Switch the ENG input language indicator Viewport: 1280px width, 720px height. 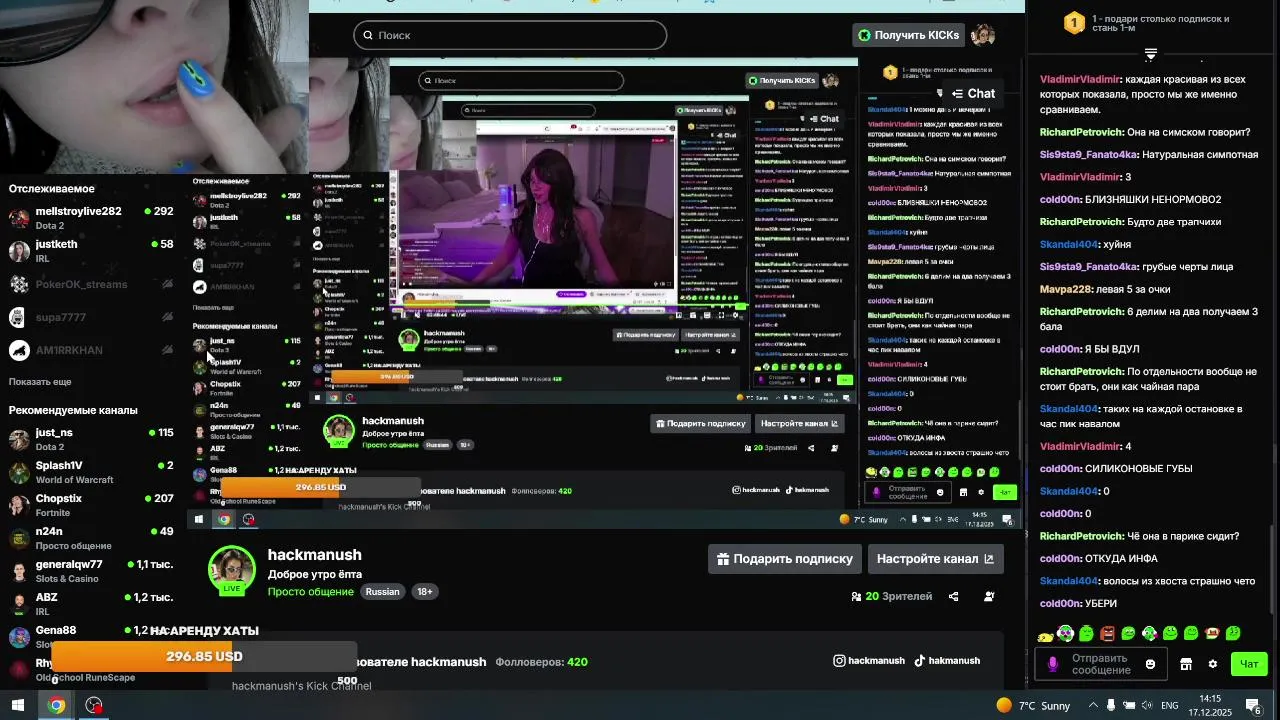click(1169, 705)
